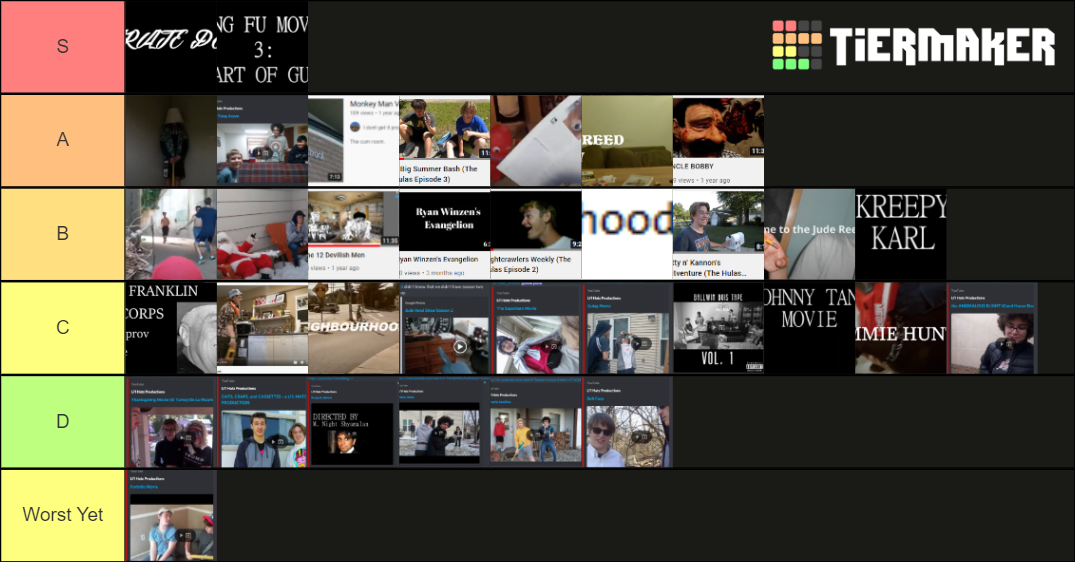Select the Directed by M. Night Shyamalan thumbnail
Screen dimensions: 1075x562
pyautogui.click(x=354, y=422)
